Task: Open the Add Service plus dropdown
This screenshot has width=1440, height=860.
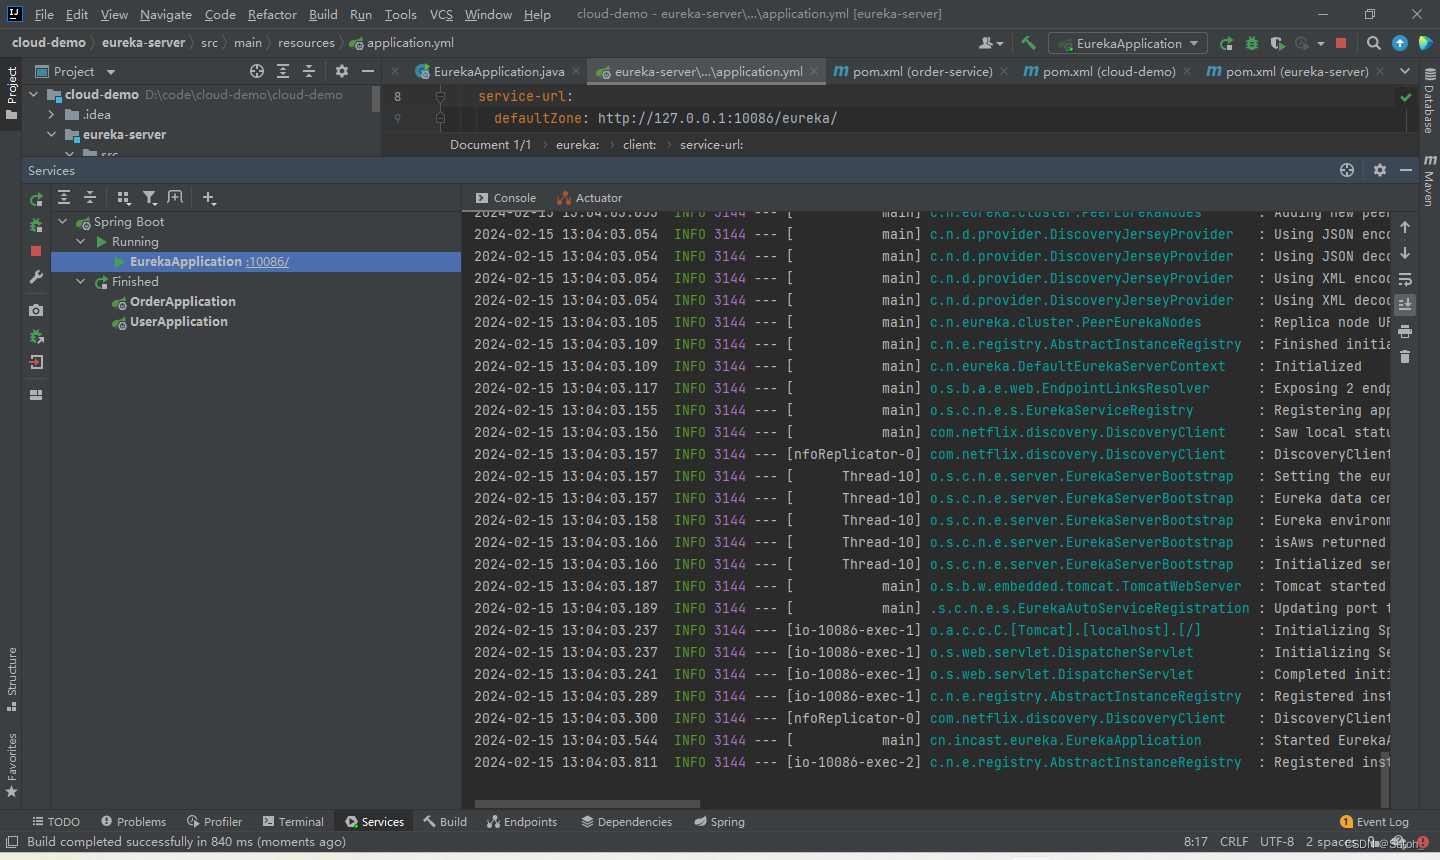Action: pyautogui.click(x=209, y=198)
